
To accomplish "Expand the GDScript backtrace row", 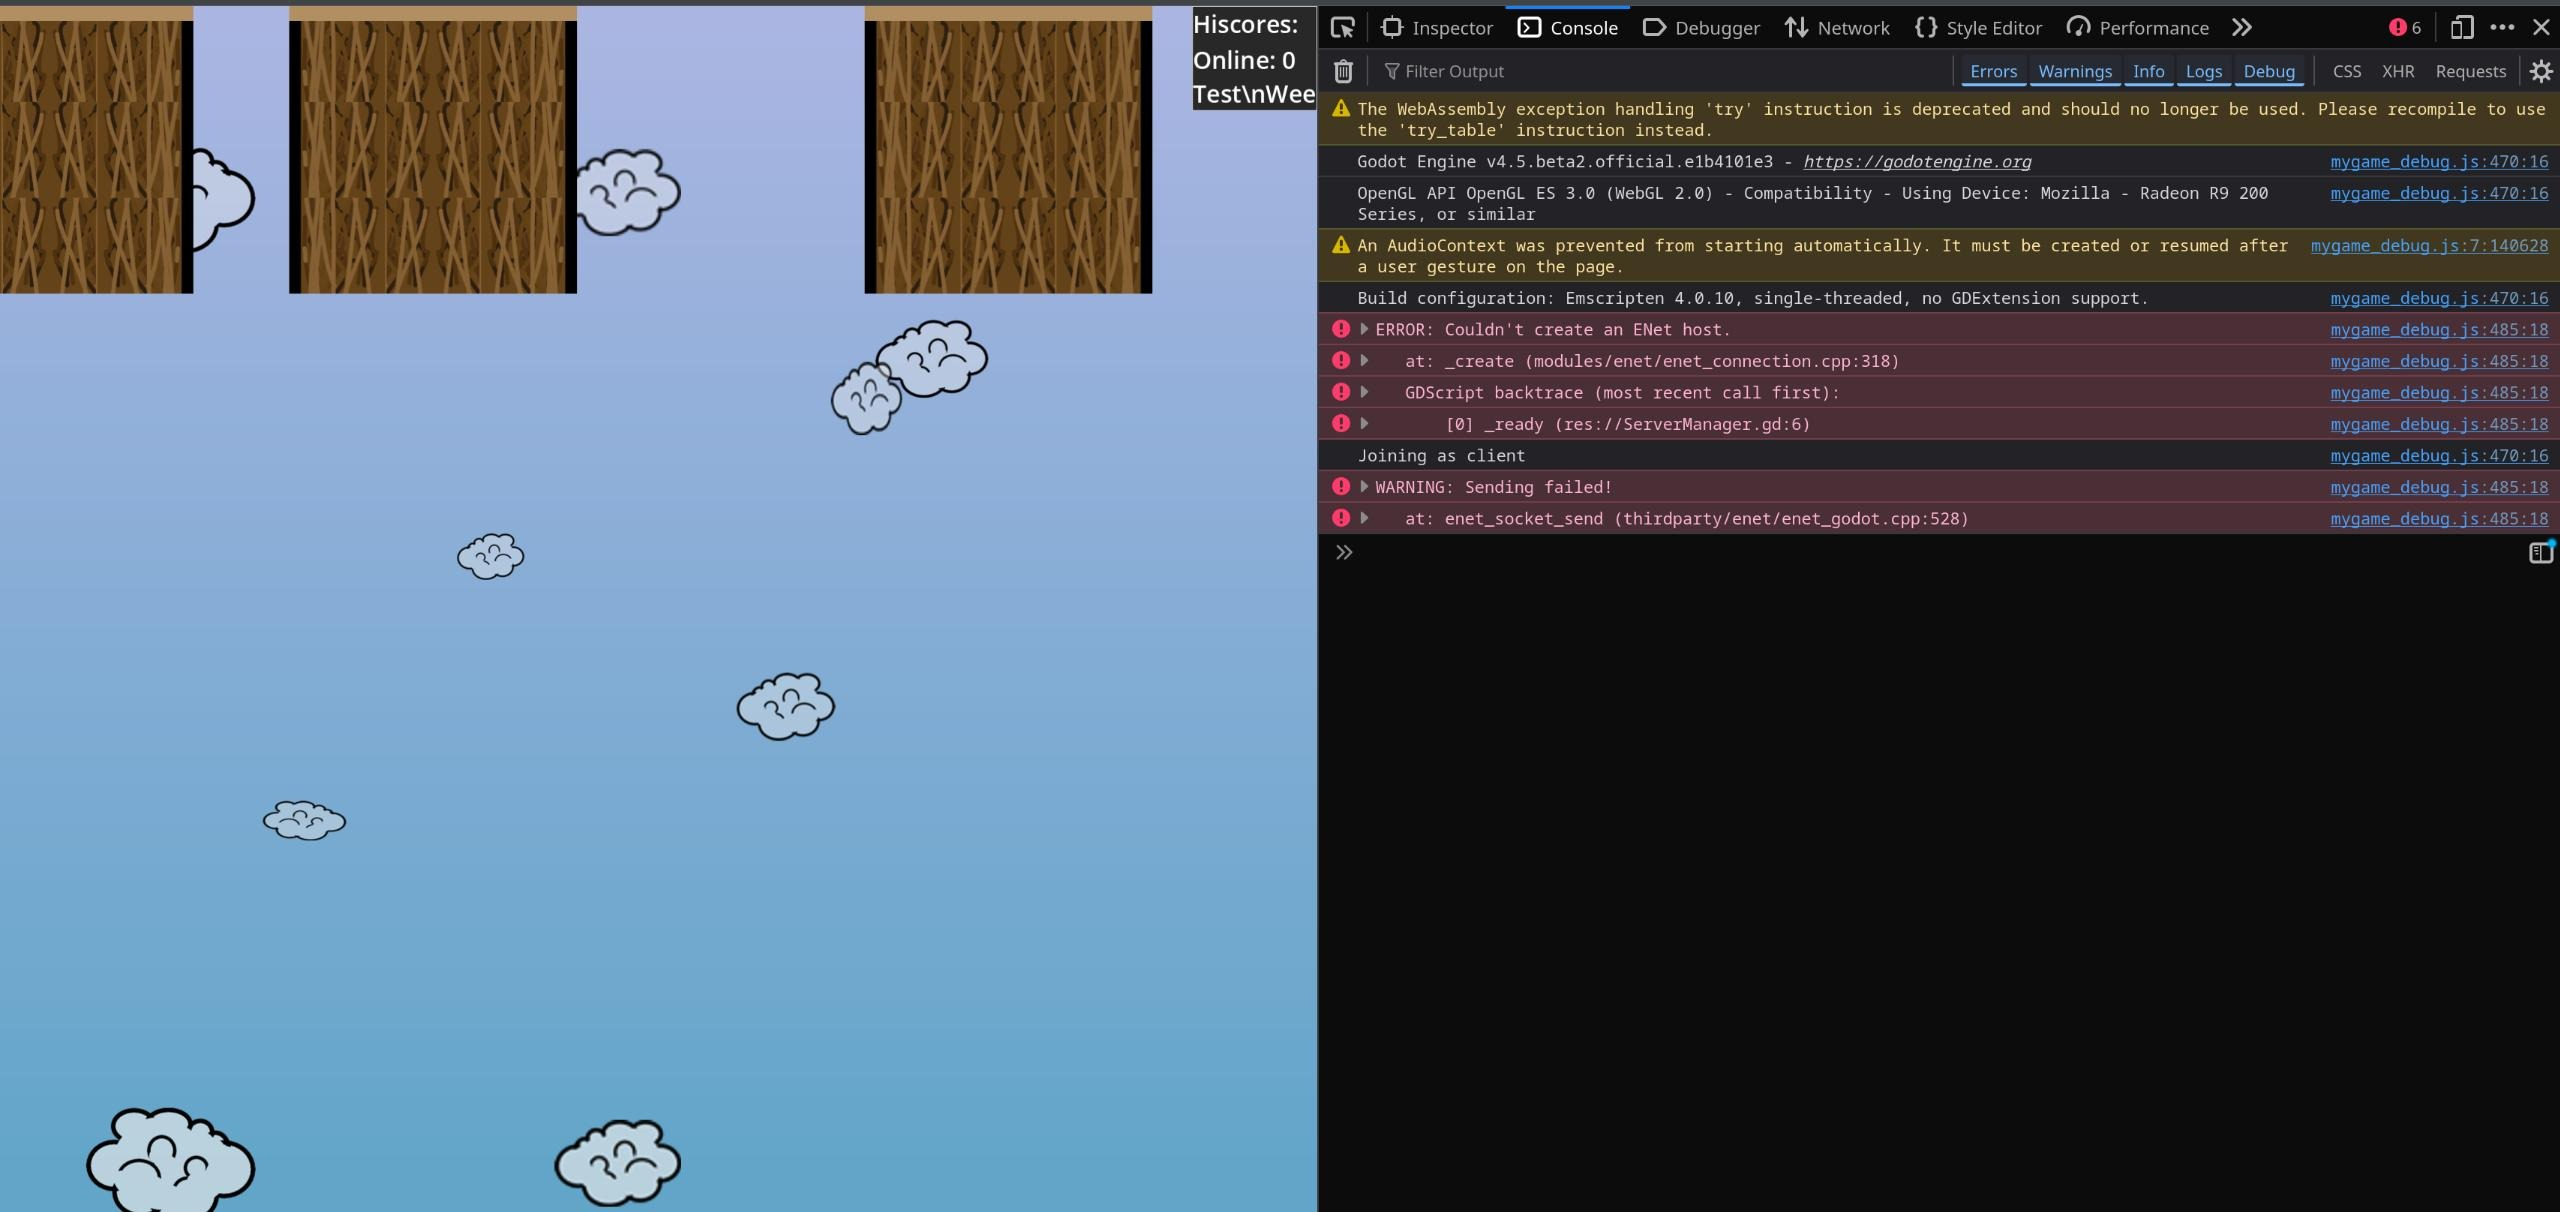I will (1364, 392).
